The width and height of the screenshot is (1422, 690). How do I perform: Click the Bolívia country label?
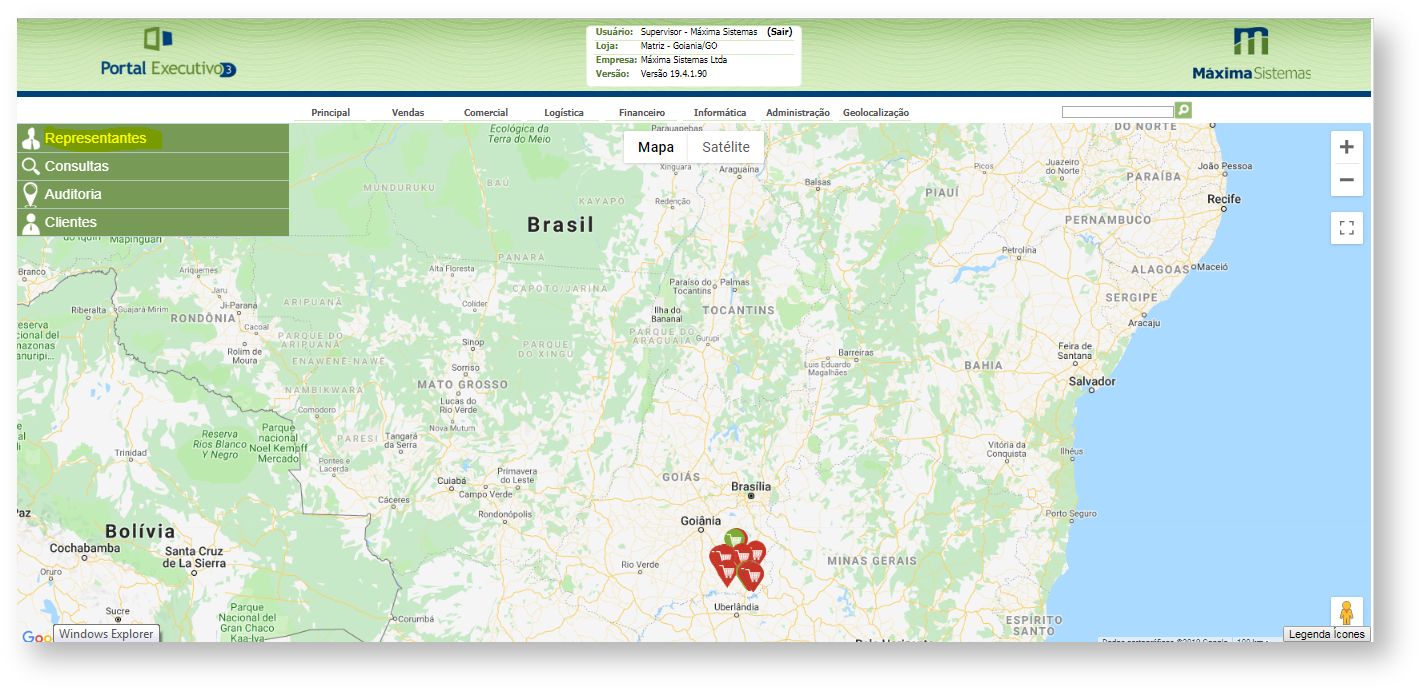coord(139,531)
